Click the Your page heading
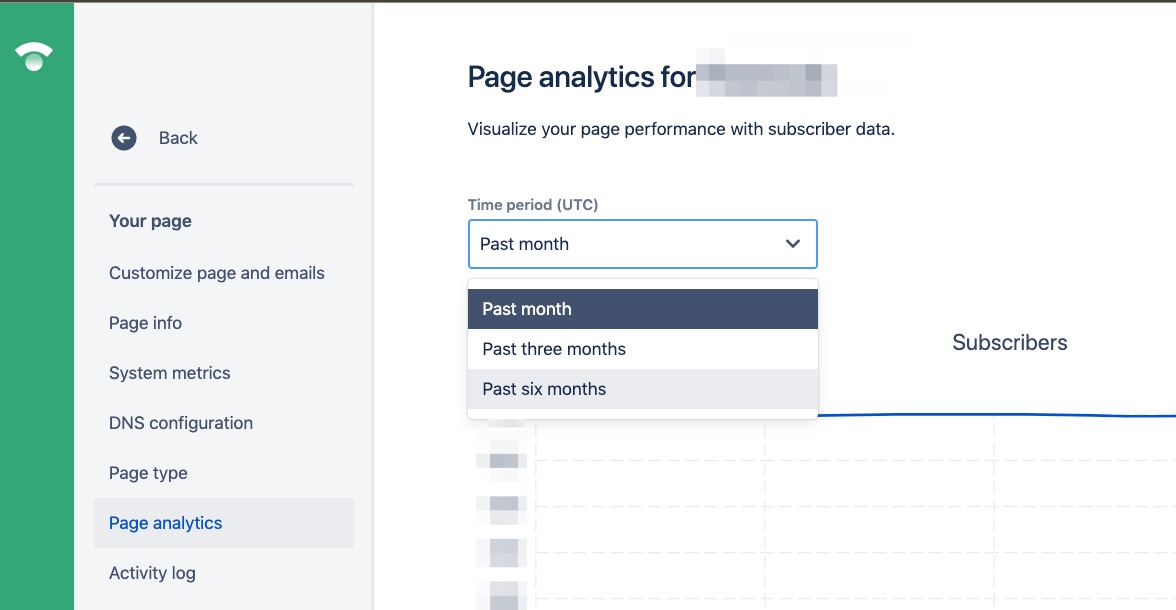The image size is (1176, 610). tap(150, 221)
